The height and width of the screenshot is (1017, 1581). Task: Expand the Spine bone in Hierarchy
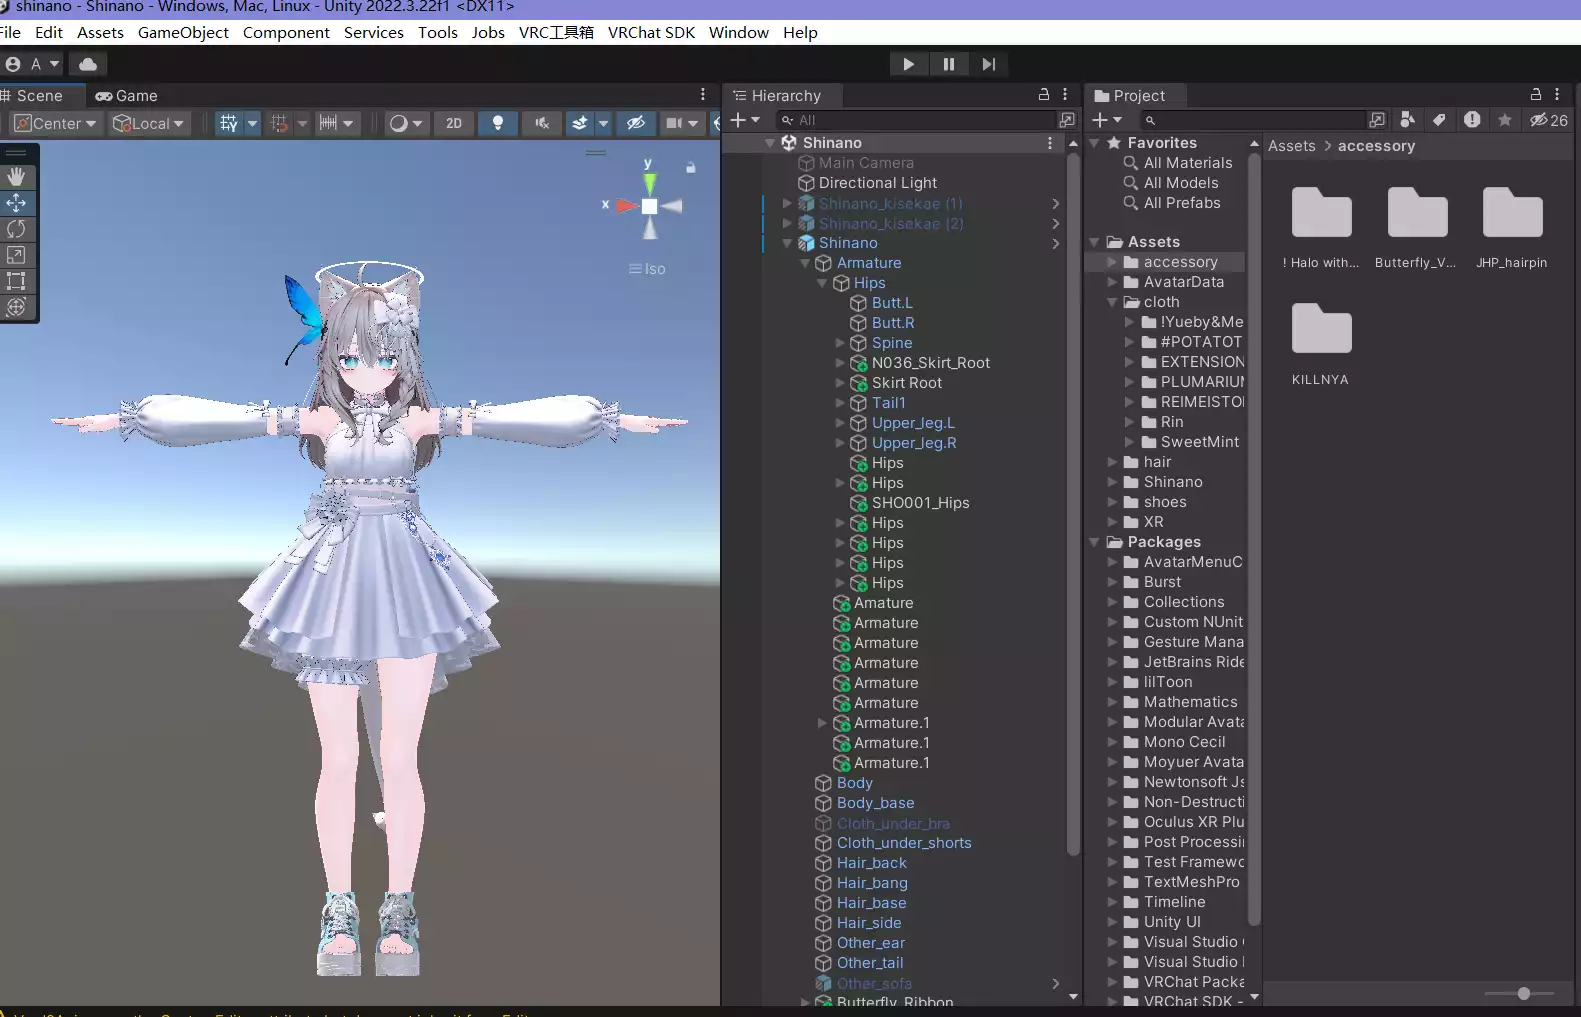pos(840,343)
